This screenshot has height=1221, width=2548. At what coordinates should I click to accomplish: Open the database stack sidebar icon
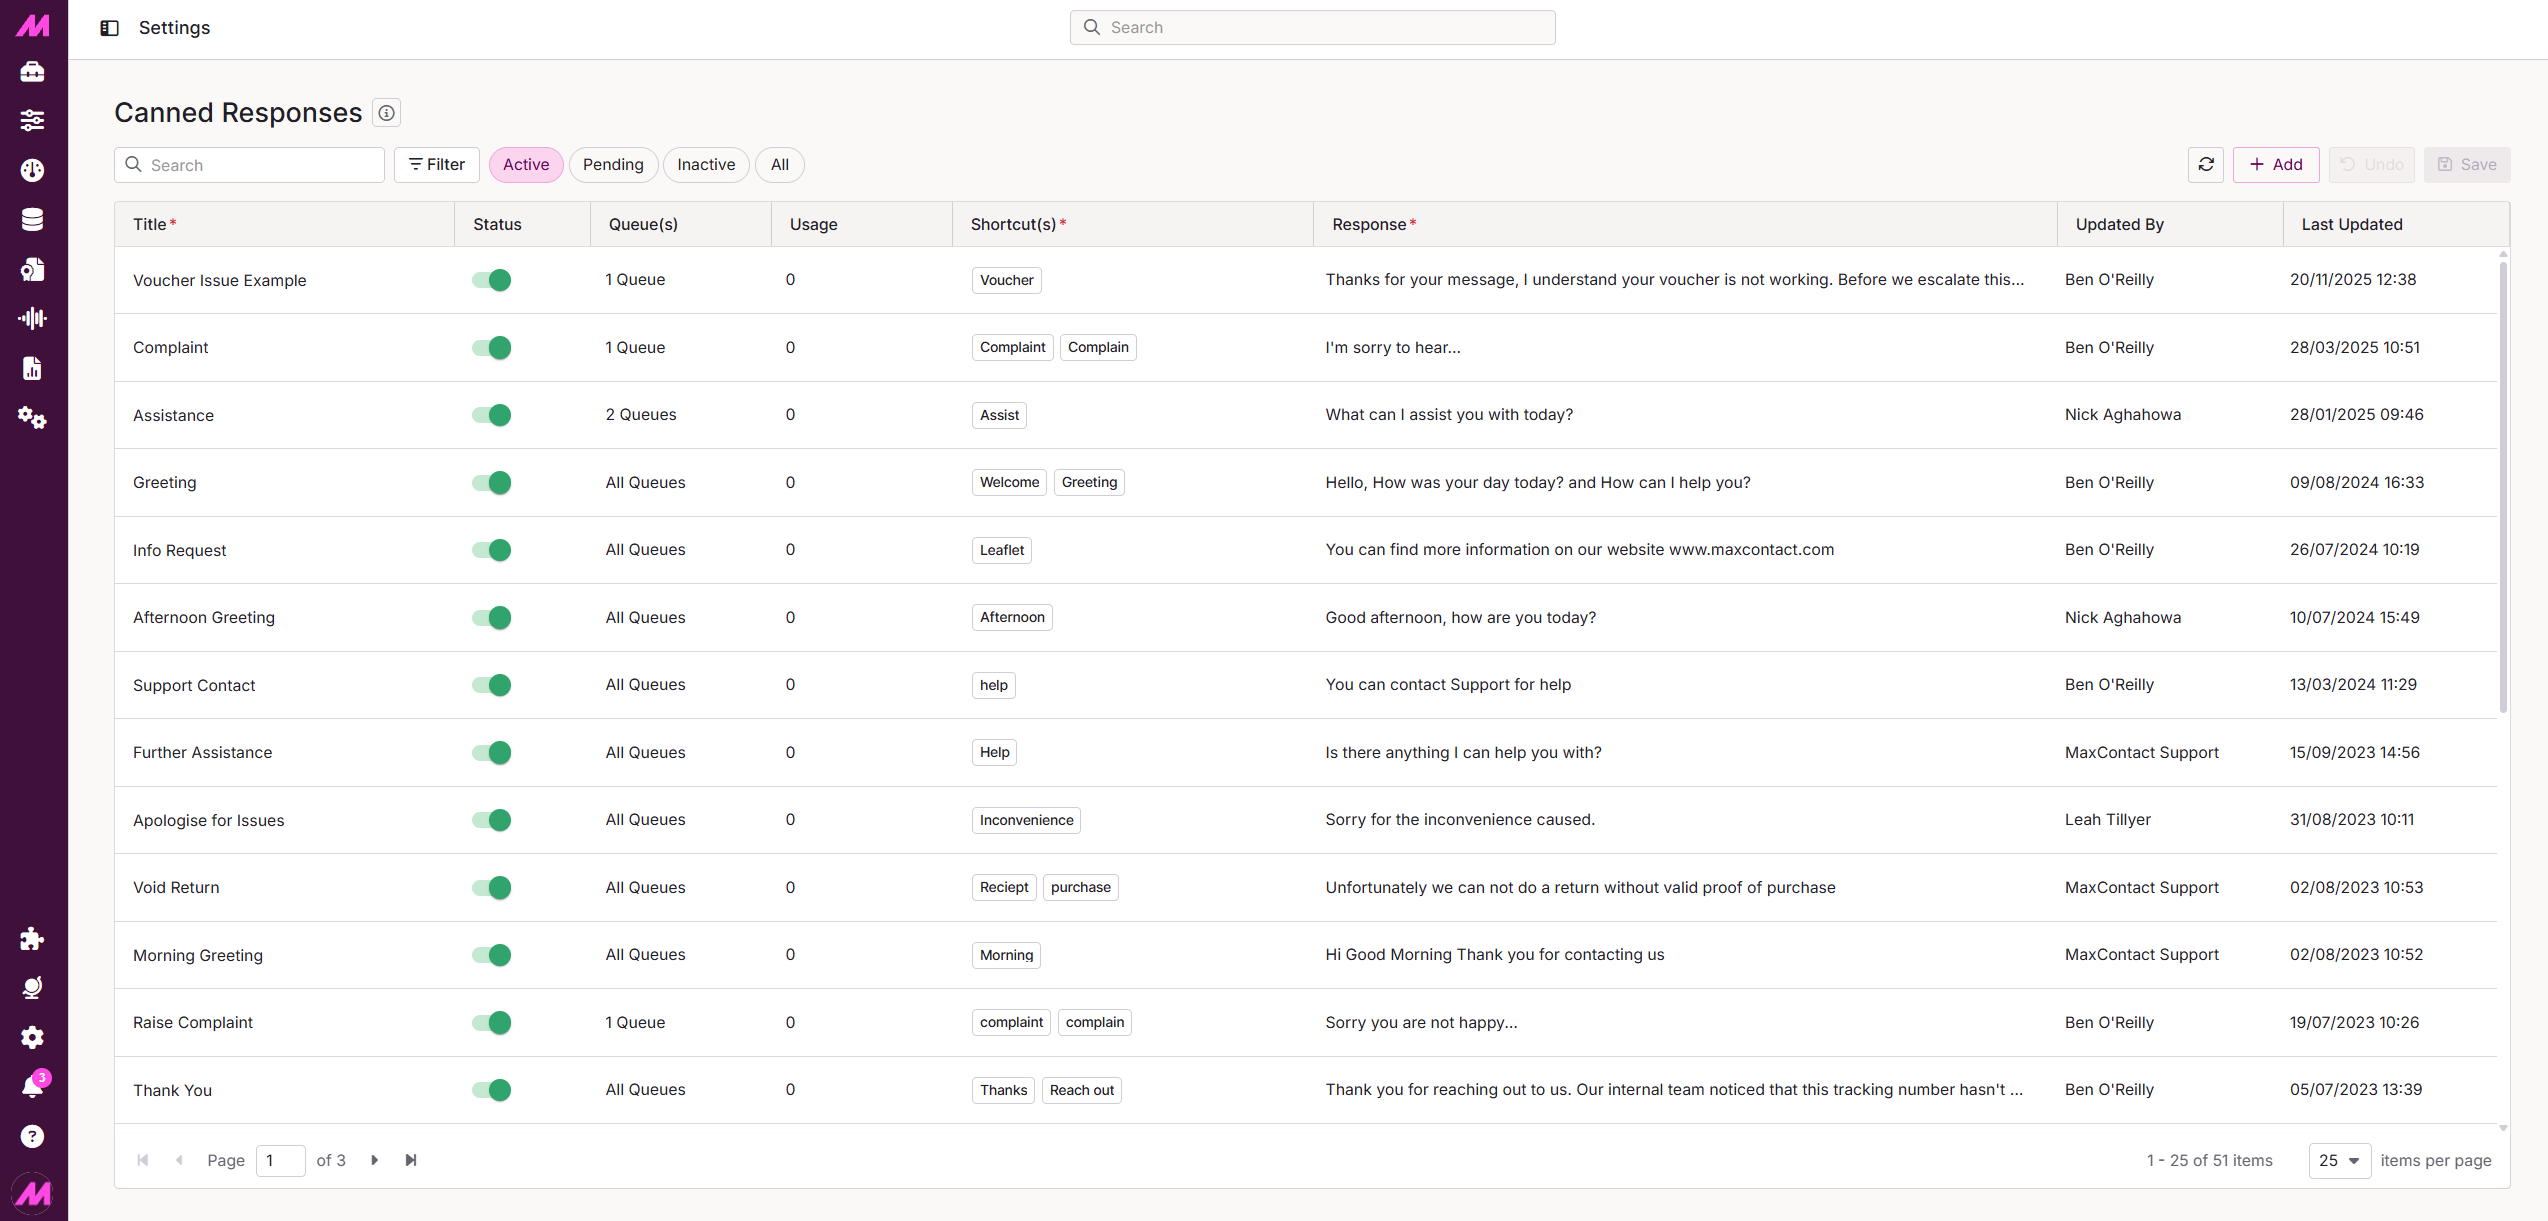pos(33,220)
